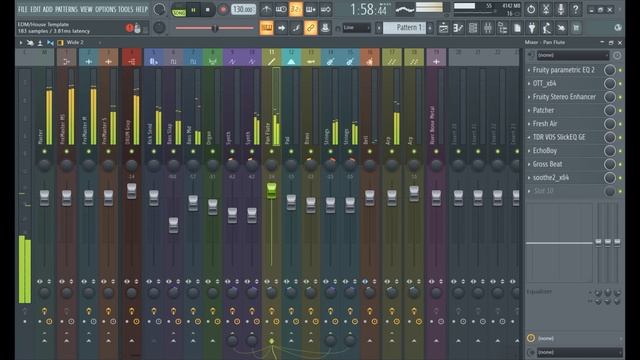Viewport: 640px width, 360px height.
Task: Toggle the 3-2-1 recording countdown icon
Action: click(x=296, y=9)
